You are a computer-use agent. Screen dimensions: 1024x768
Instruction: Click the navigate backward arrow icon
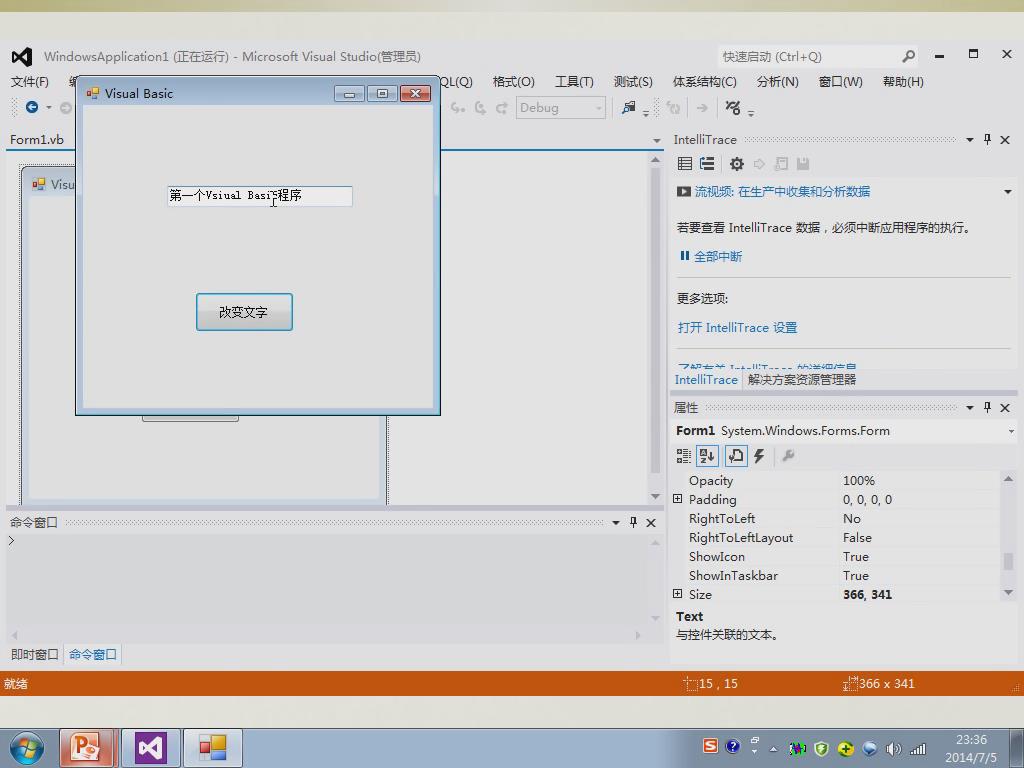coord(31,107)
